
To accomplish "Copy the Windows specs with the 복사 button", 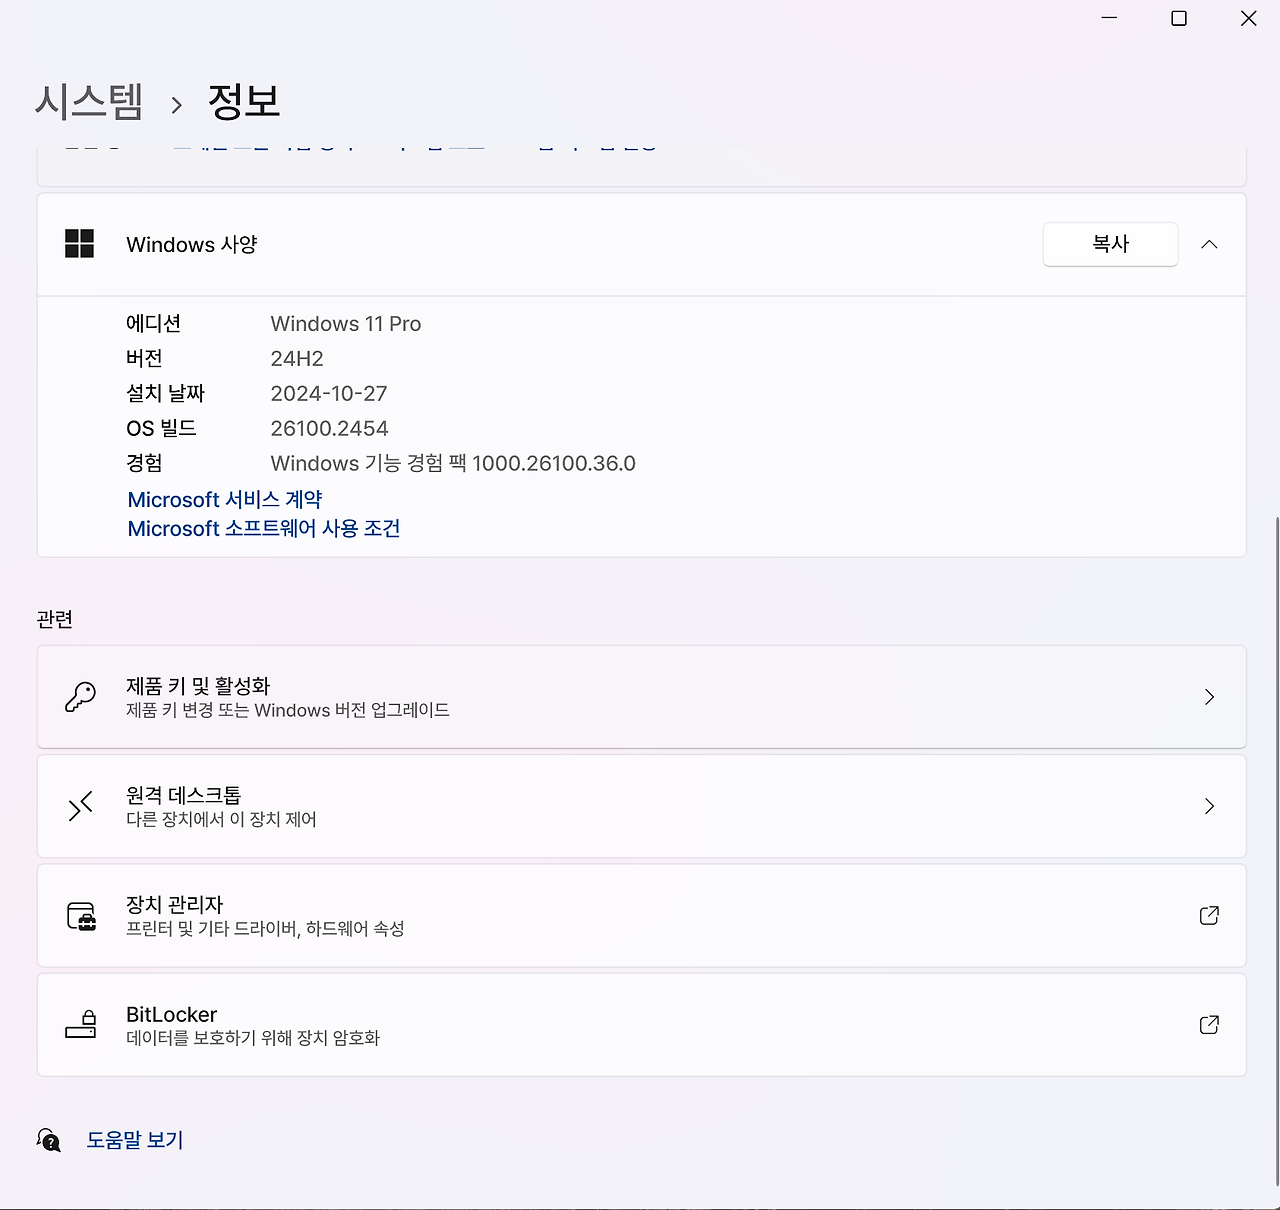I will coord(1110,244).
